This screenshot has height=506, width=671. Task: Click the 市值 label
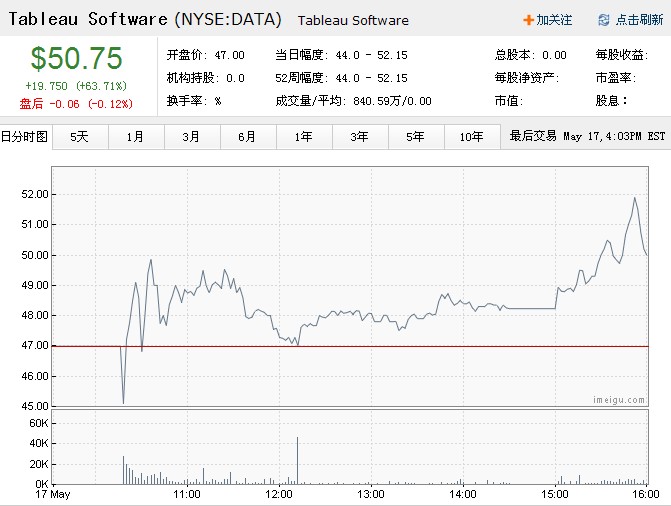(509, 101)
